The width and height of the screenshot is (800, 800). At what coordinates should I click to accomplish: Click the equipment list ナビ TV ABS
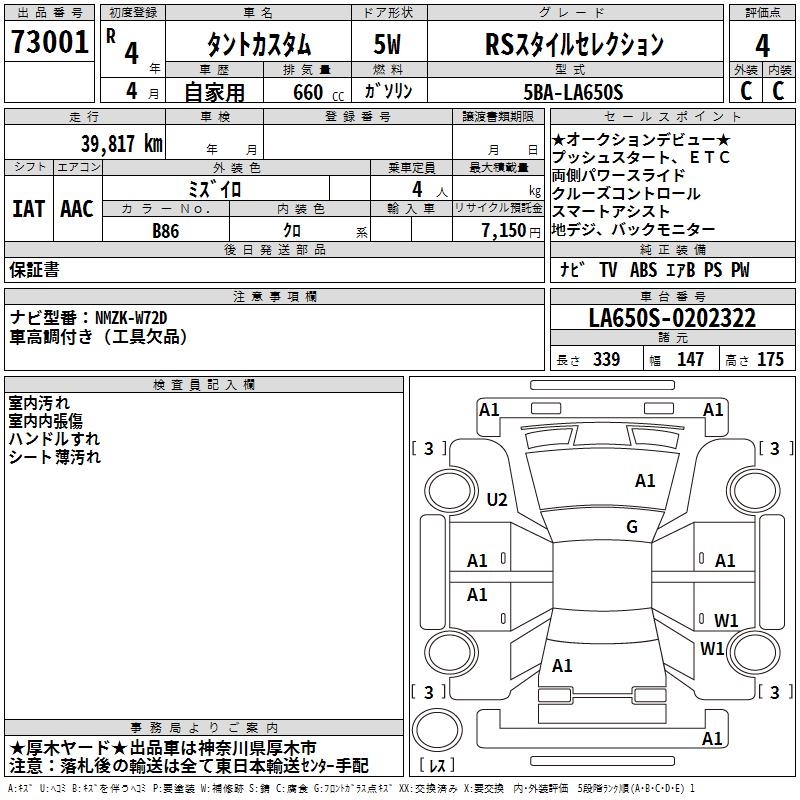pyautogui.click(x=655, y=270)
